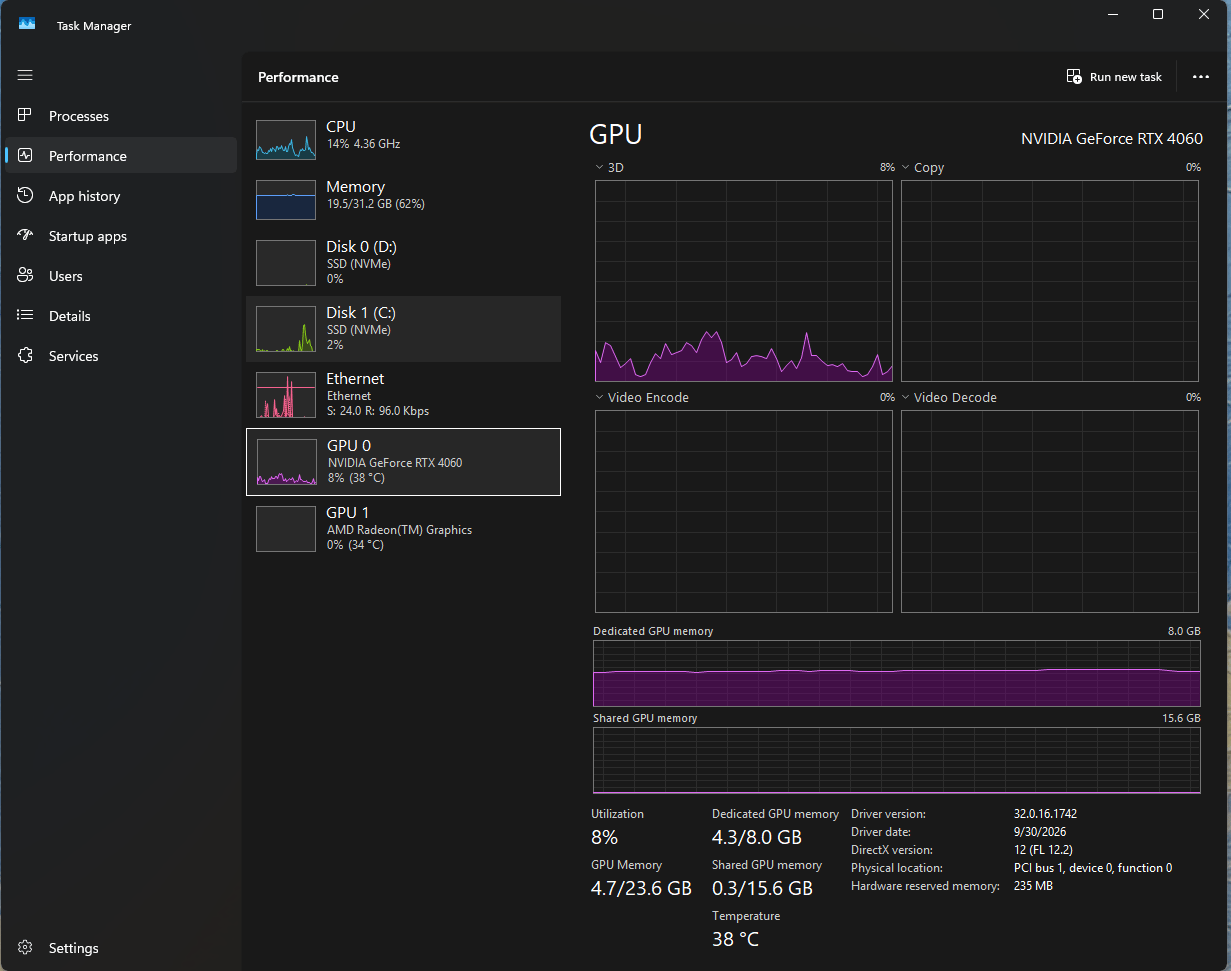
Task: Click the App history clock icon
Action: pyautogui.click(x=26, y=196)
